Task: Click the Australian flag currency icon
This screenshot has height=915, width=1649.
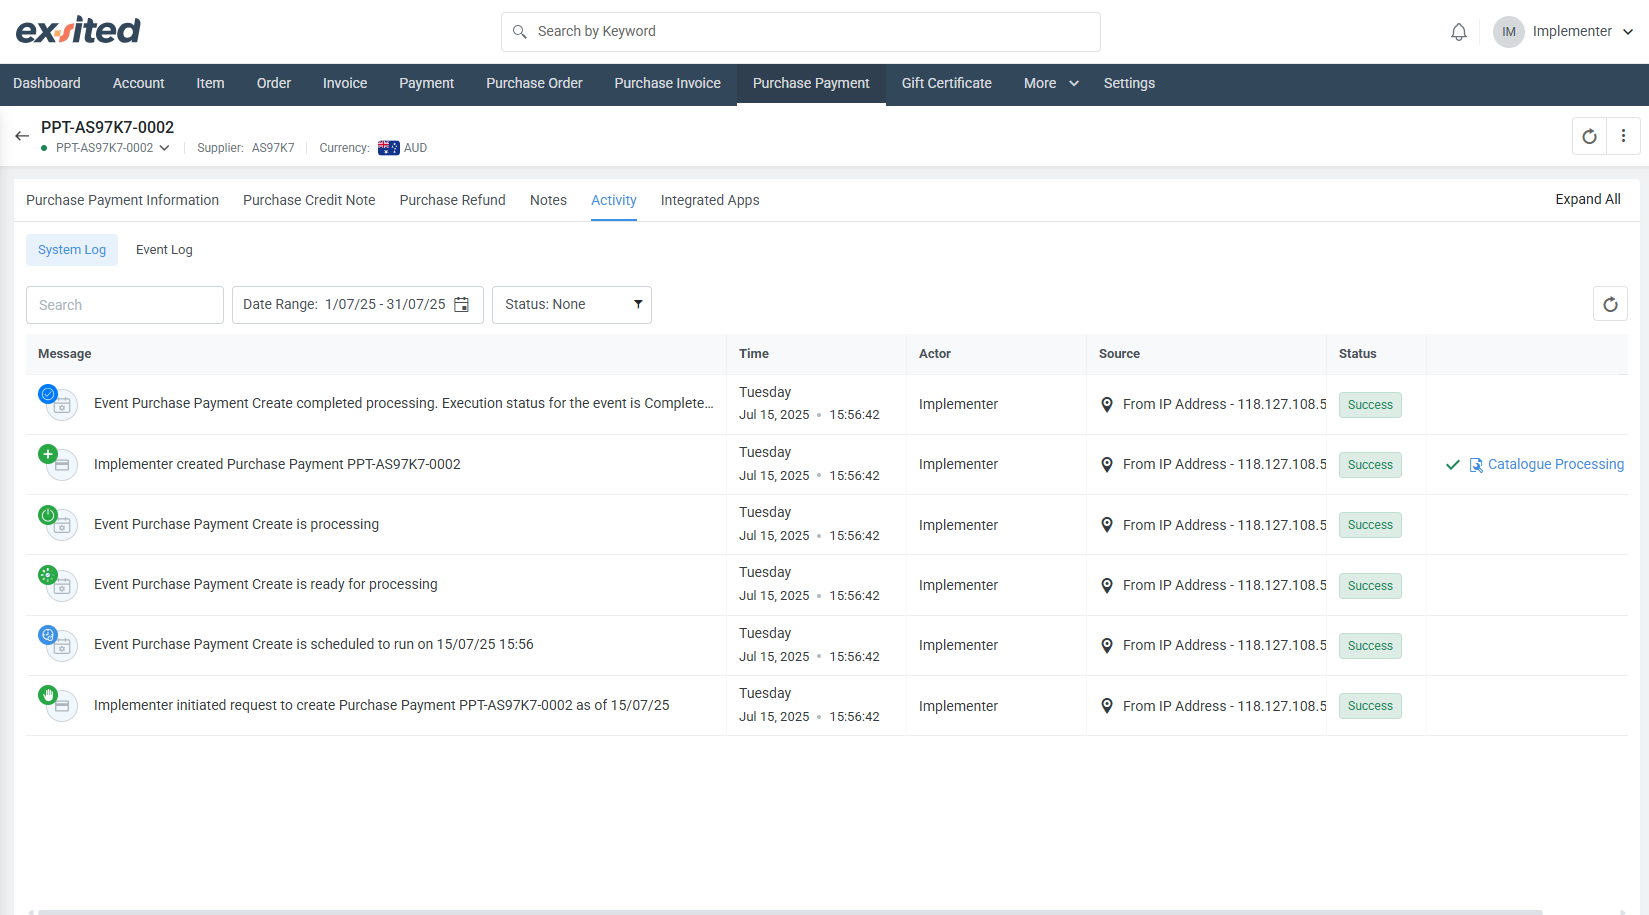Action: point(388,148)
